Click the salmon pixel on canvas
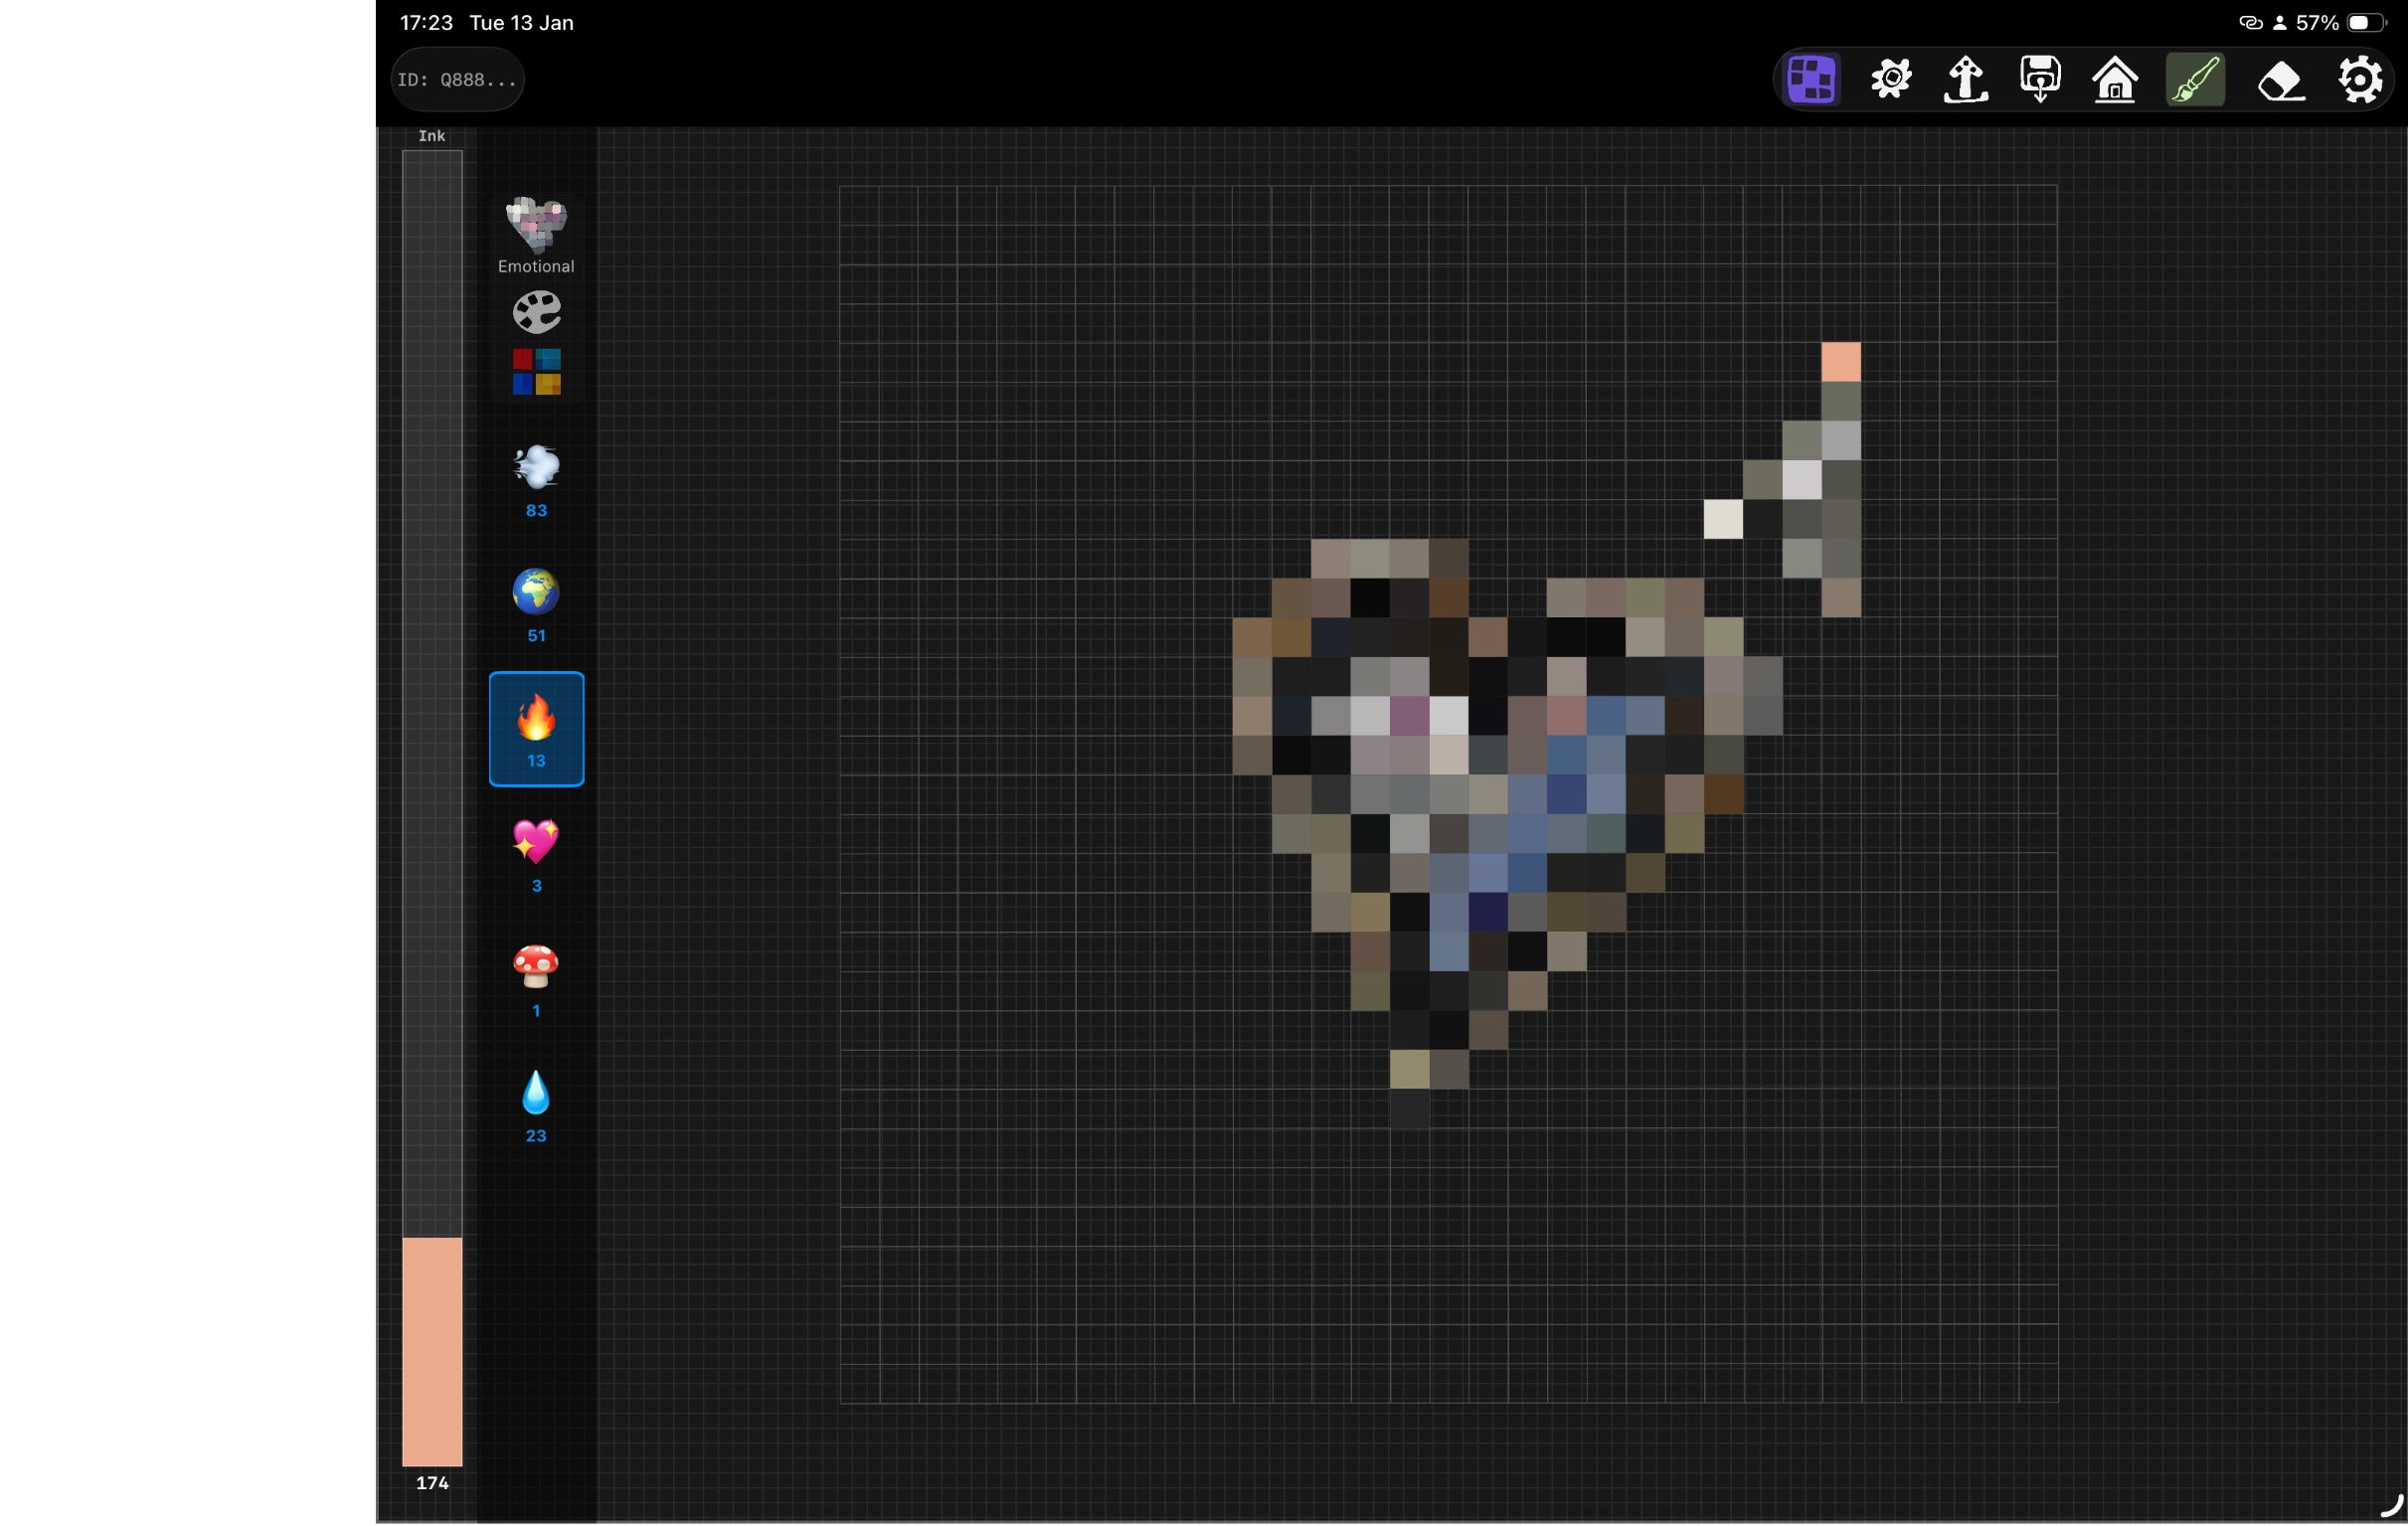Screen dimensions: 2408x1526 (x=1840, y=362)
